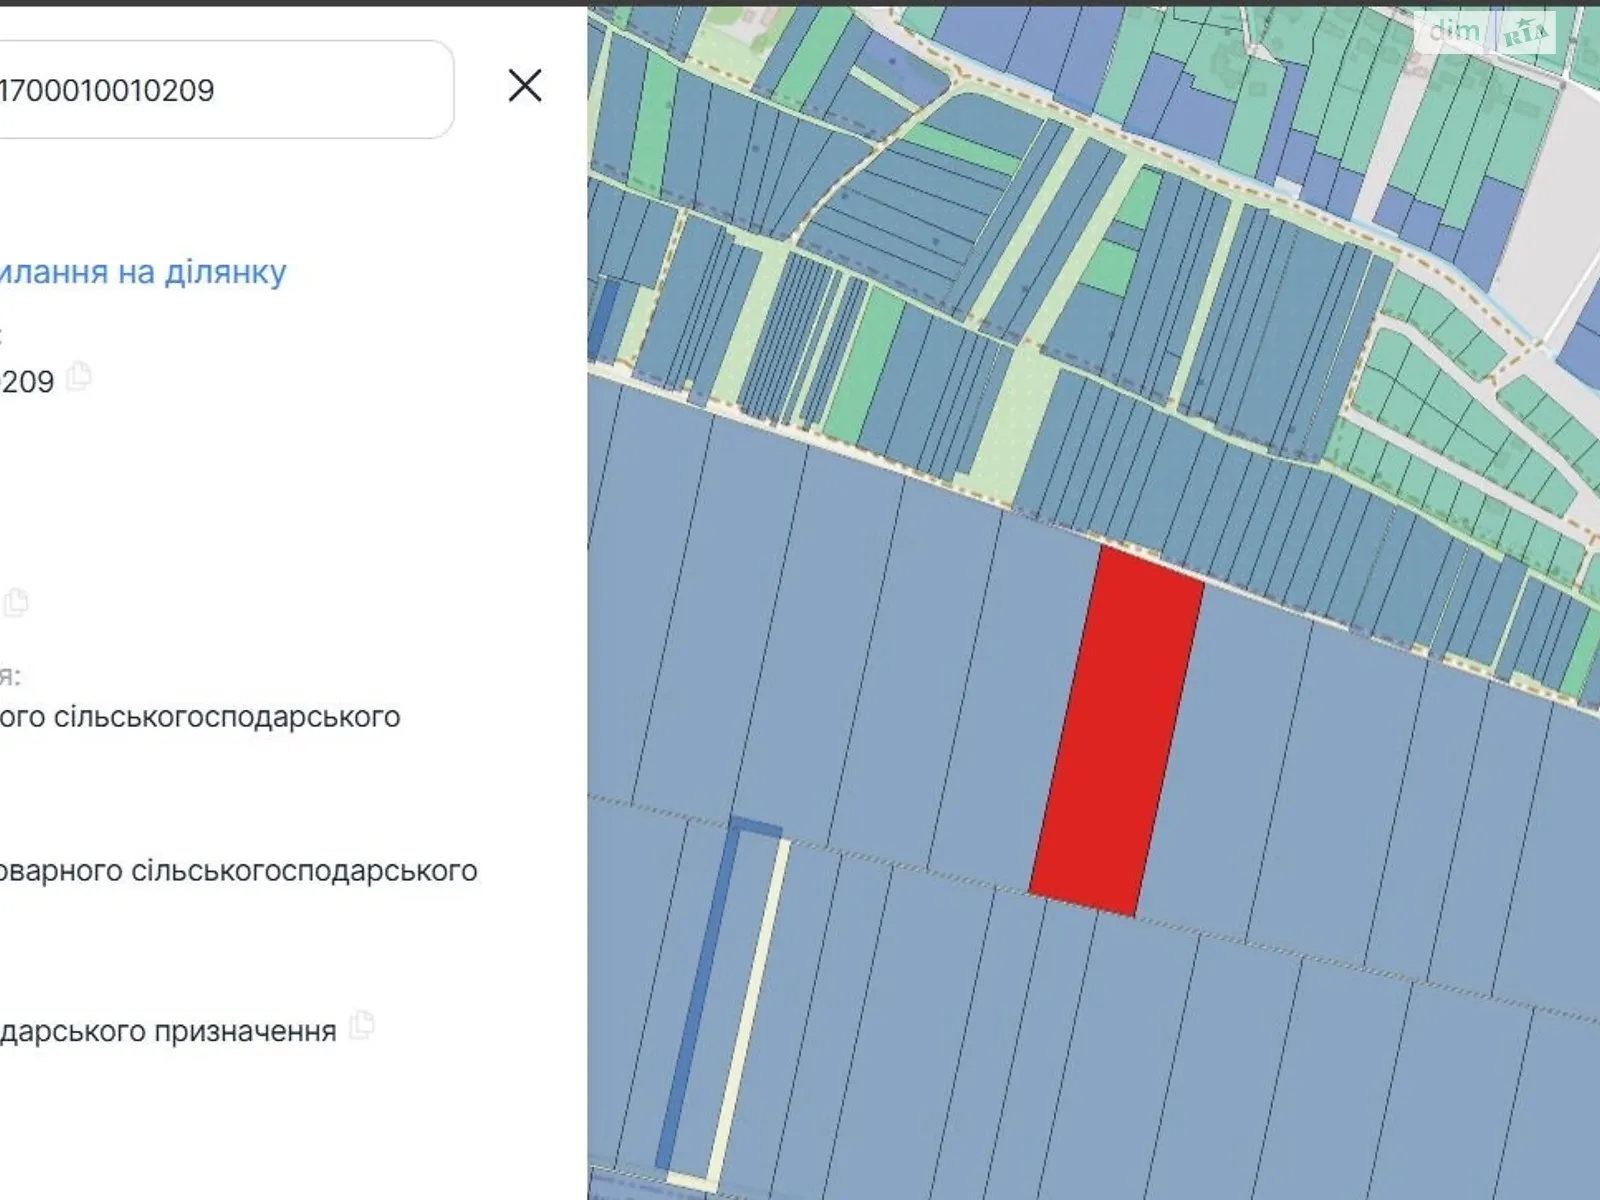Select the red highlighted parcel on map
Screen dimensions: 1600x1200
1117,730
